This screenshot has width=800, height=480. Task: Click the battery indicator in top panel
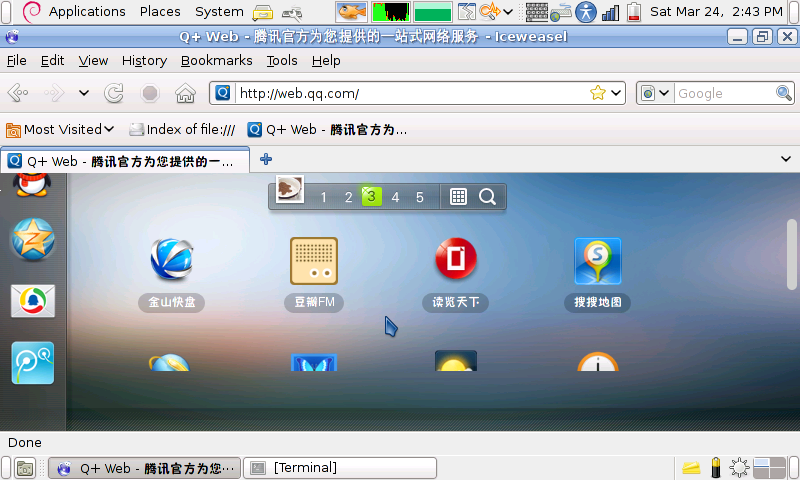pyautogui.click(x=634, y=12)
